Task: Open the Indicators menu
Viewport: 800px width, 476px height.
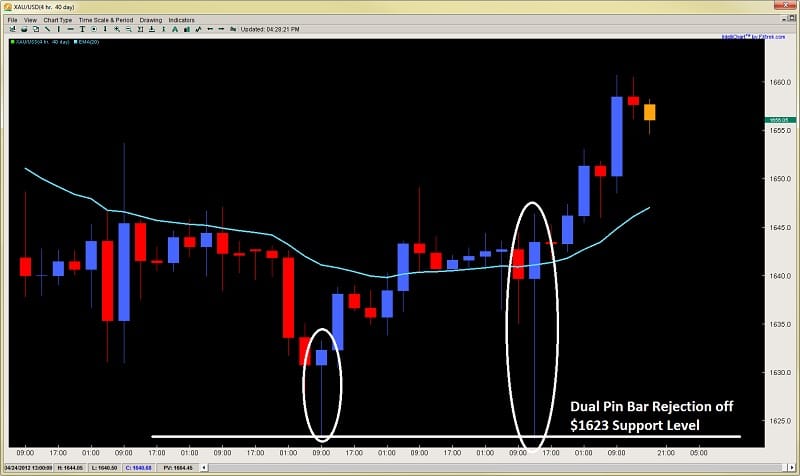Action: 182,20
